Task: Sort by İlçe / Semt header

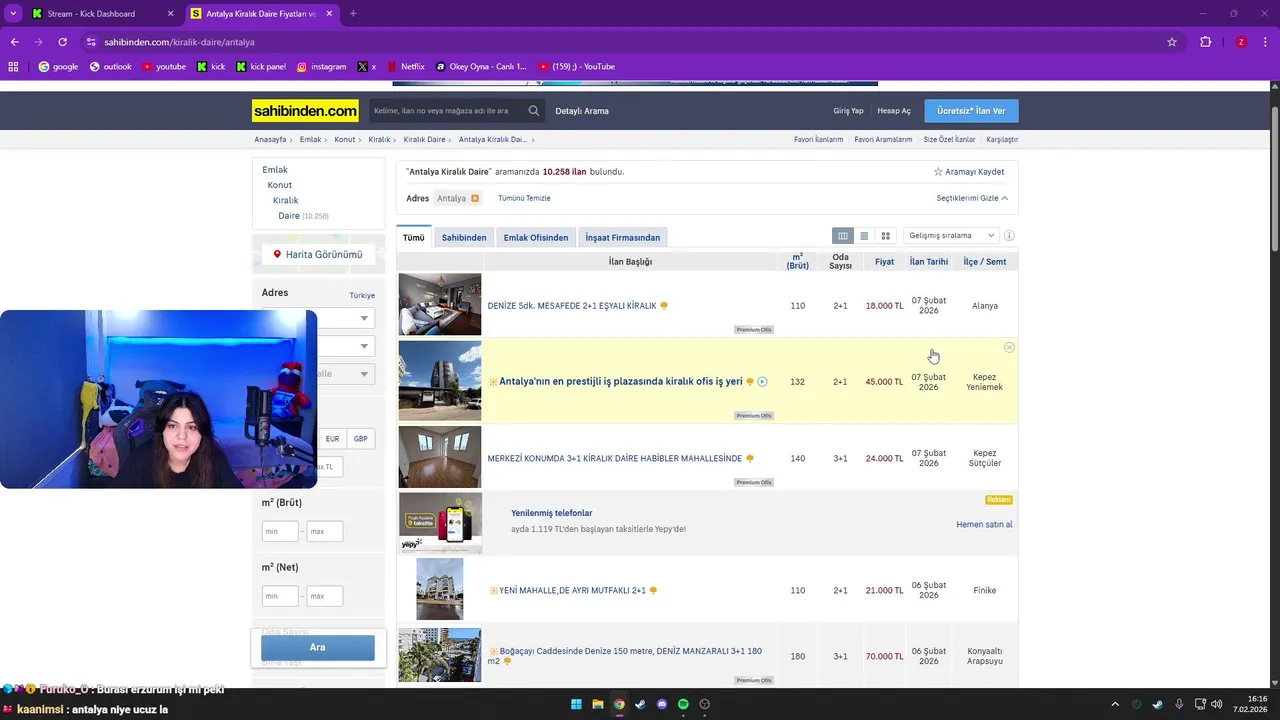Action: pyautogui.click(x=985, y=262)
